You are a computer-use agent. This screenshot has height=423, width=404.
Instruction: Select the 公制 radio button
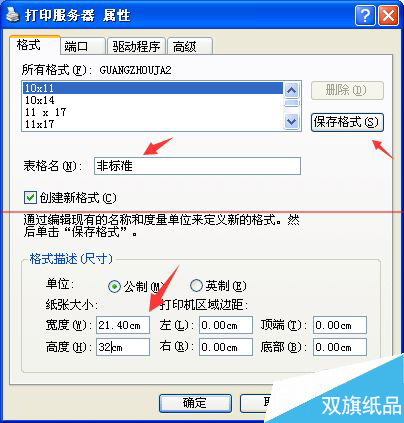pyautogui.click(x=114, y=287)
